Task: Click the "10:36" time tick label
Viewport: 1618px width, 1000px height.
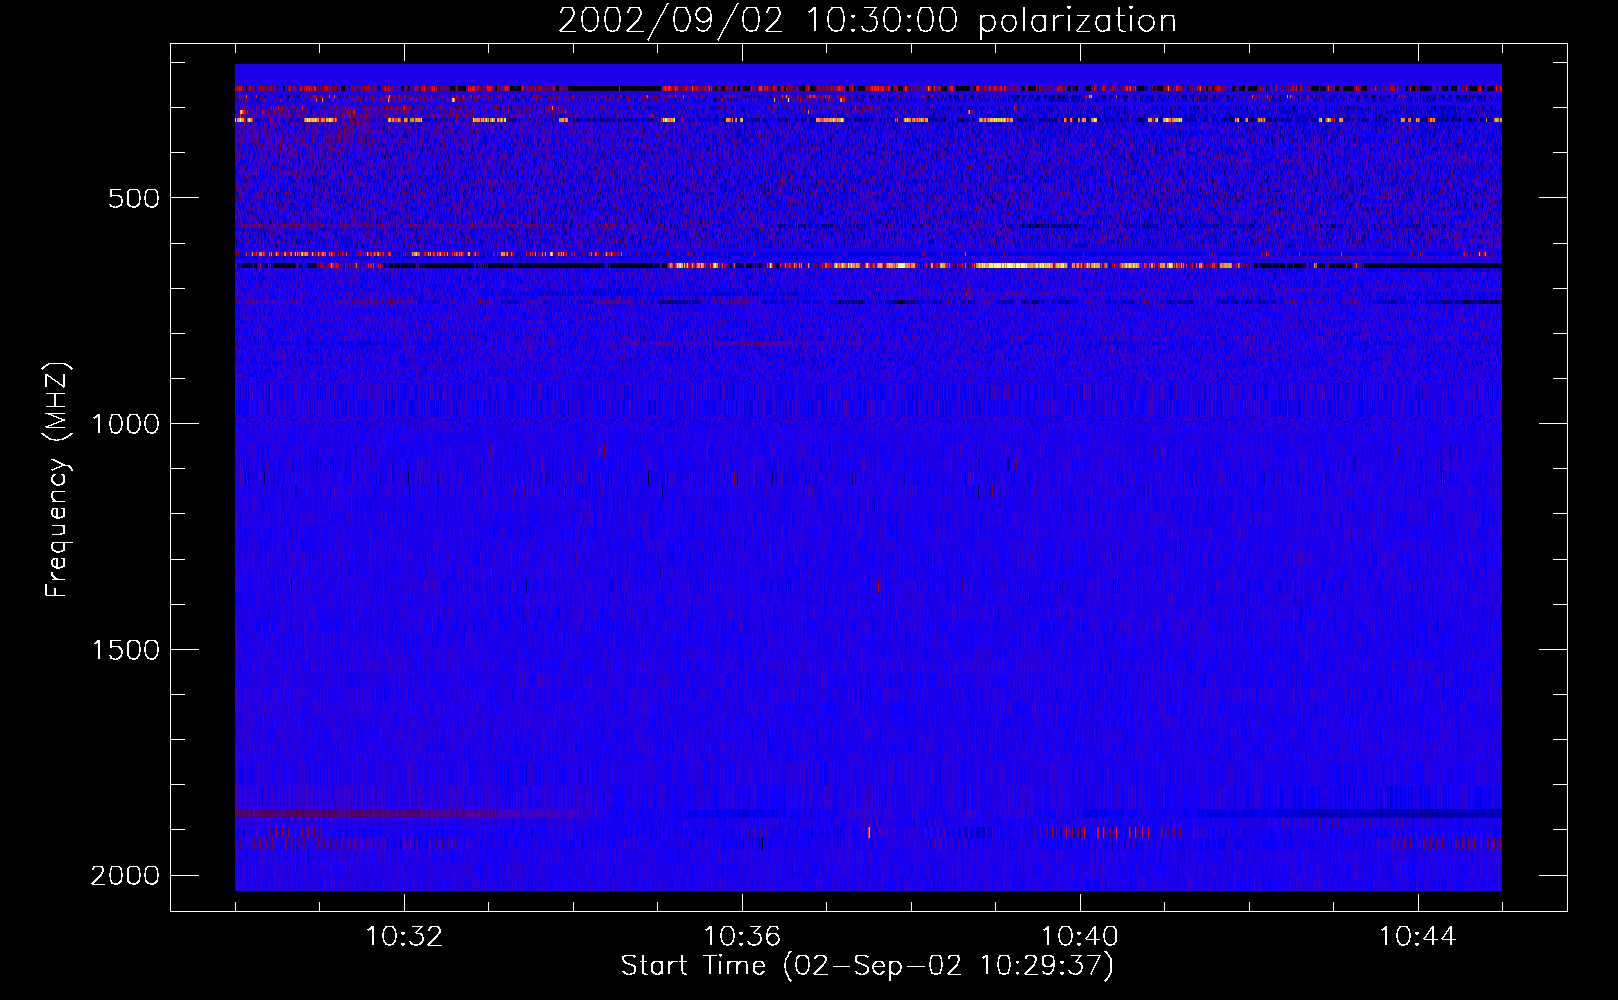Action: coord(742,937)
